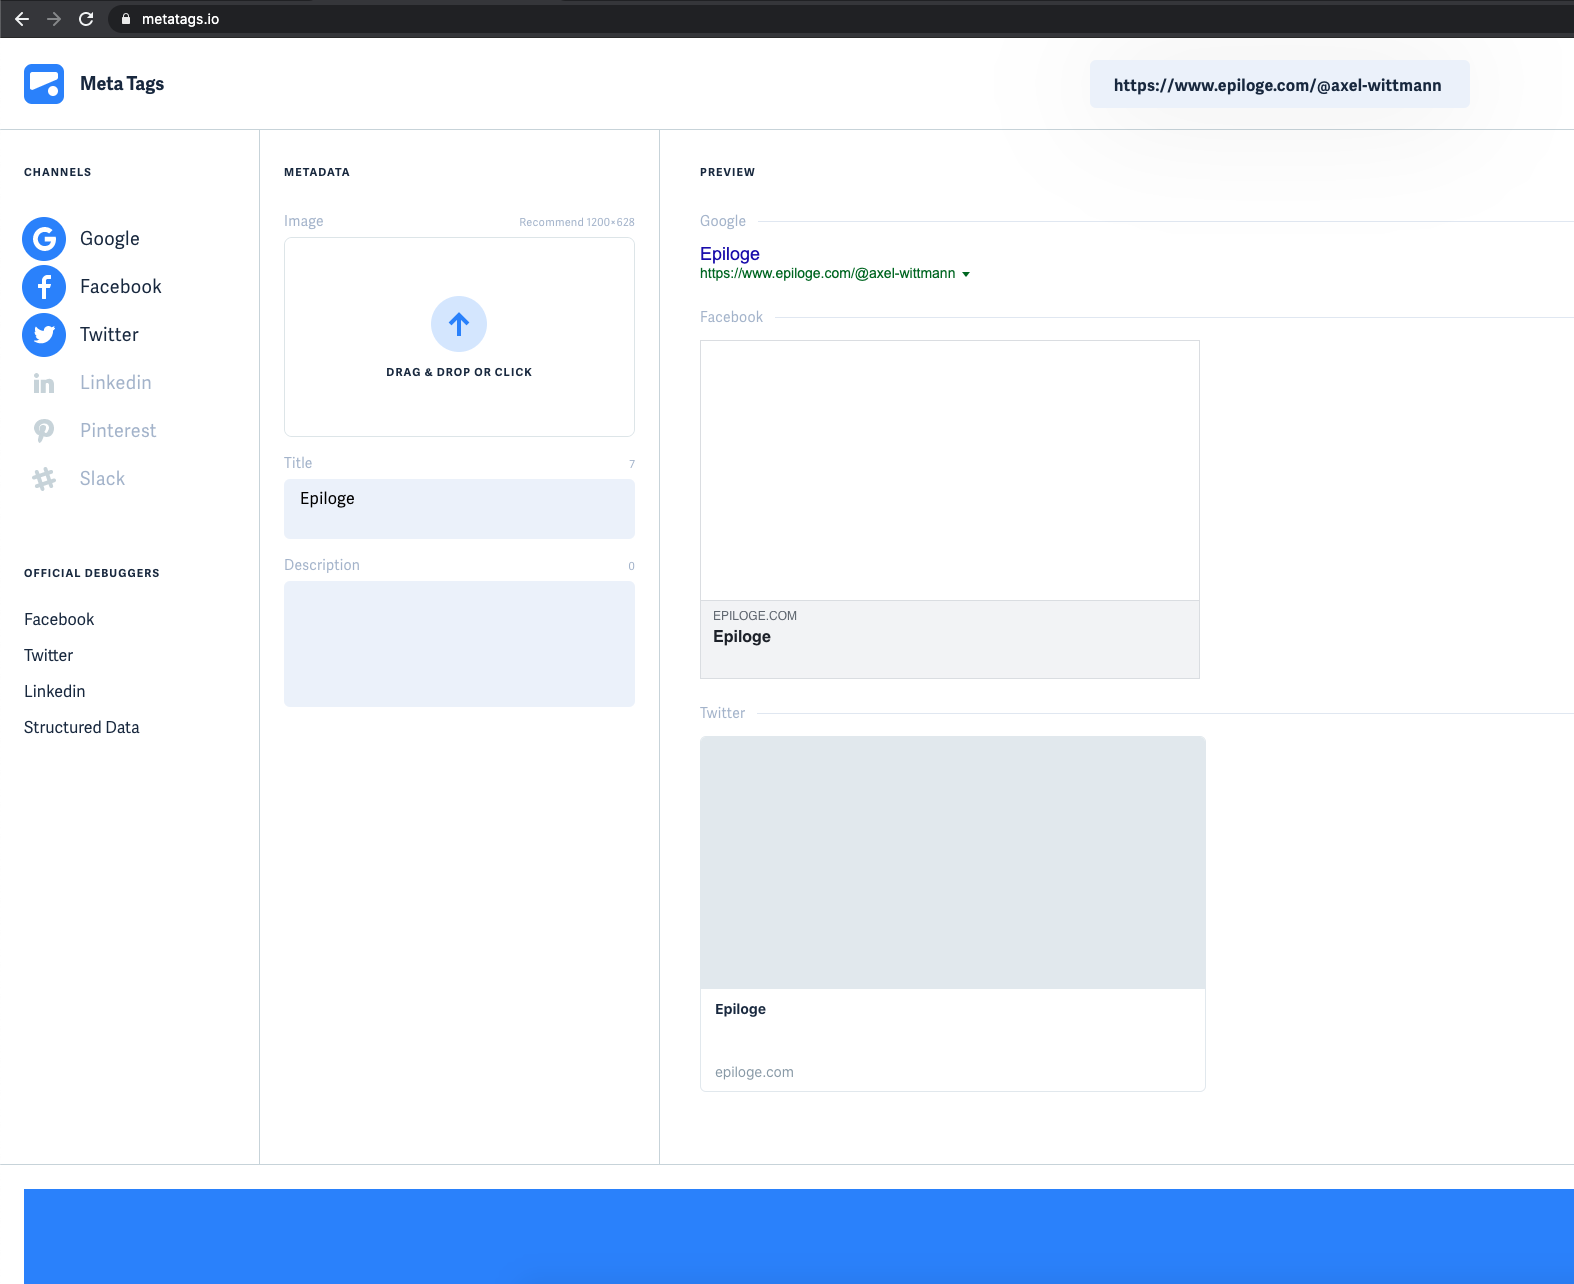Click the padlock site security icon

click(126, 19)
